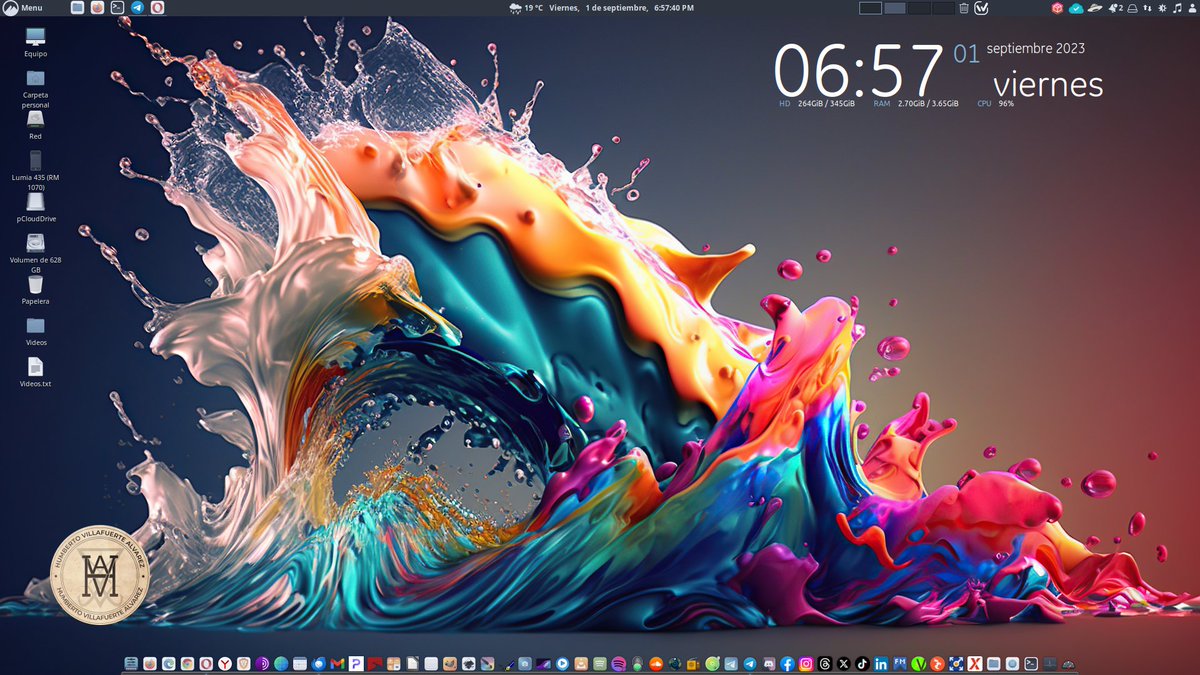The image size is (1200, 675).
Task: Open X (Twitter) from the dock
Action: [x=843, y=663]
